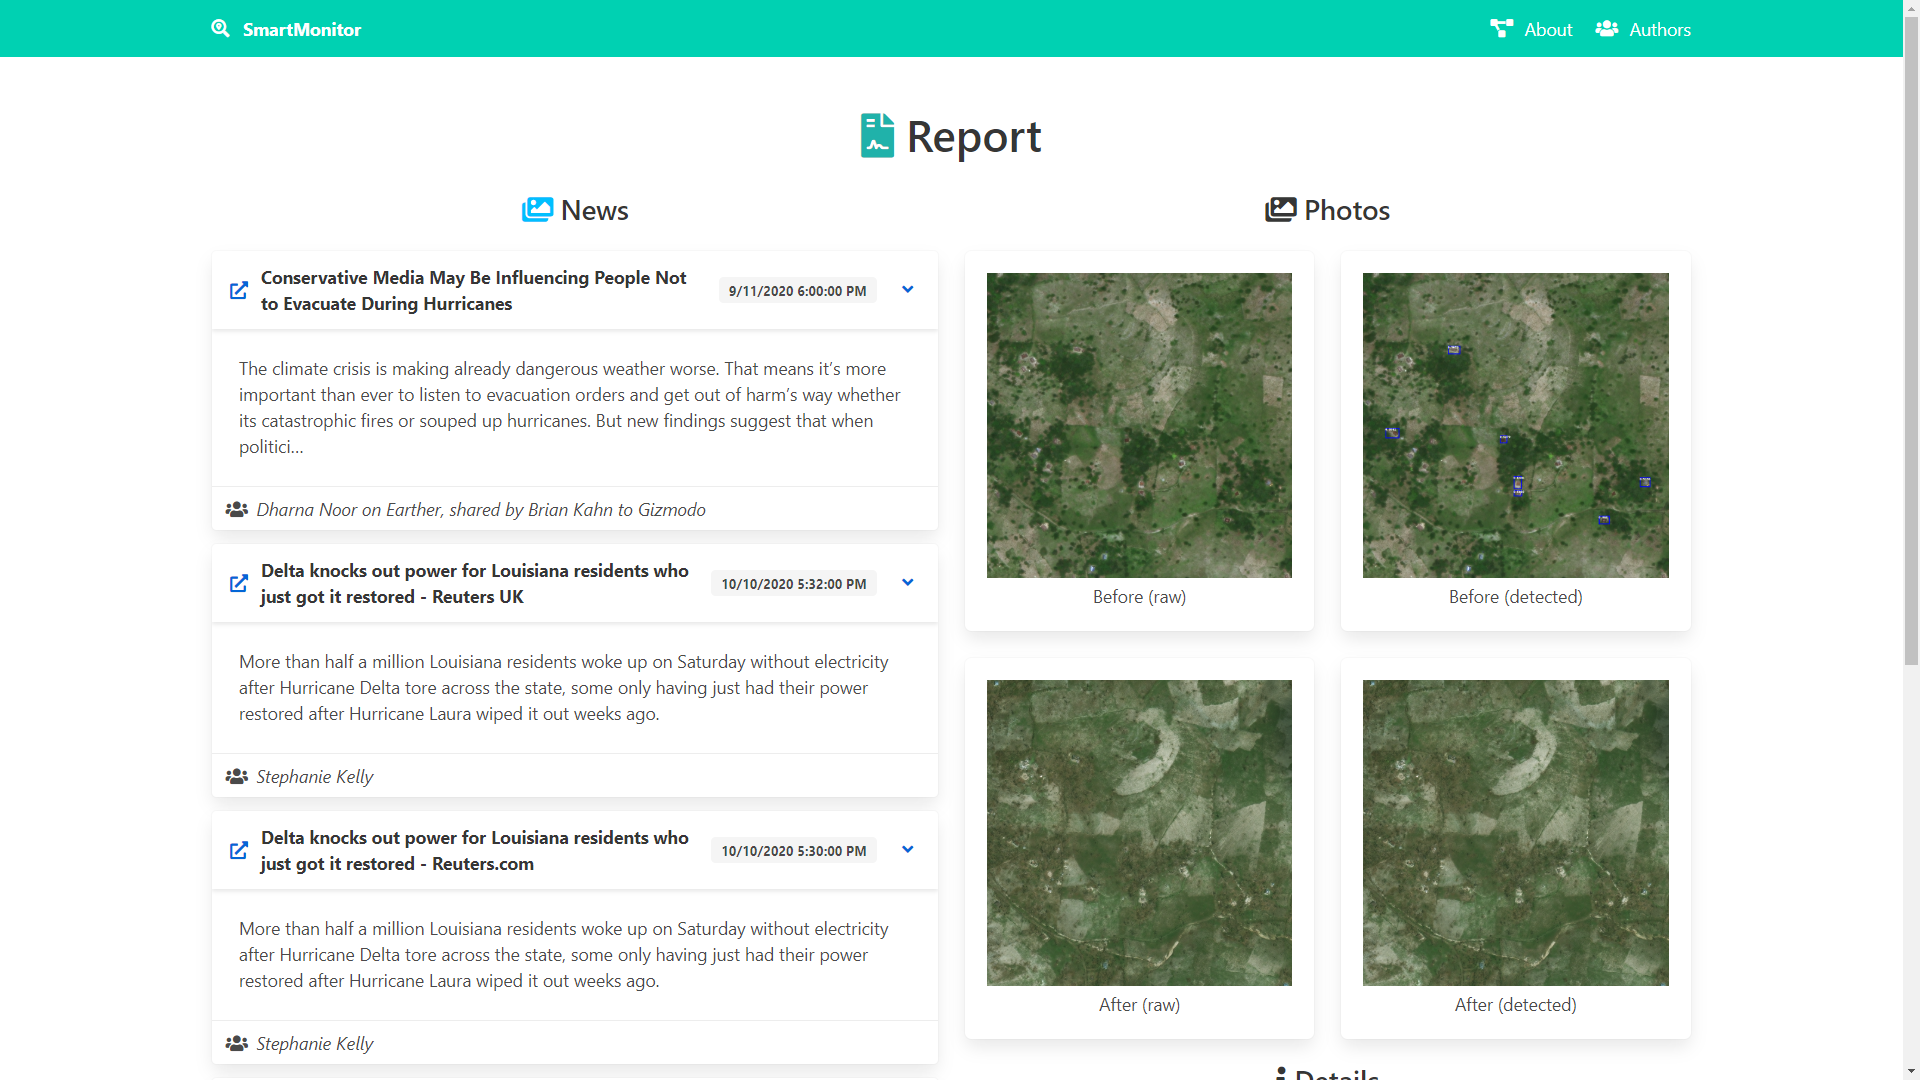
Task: Click the page vertical scrollbar thumb
Action: [1911, 340]
